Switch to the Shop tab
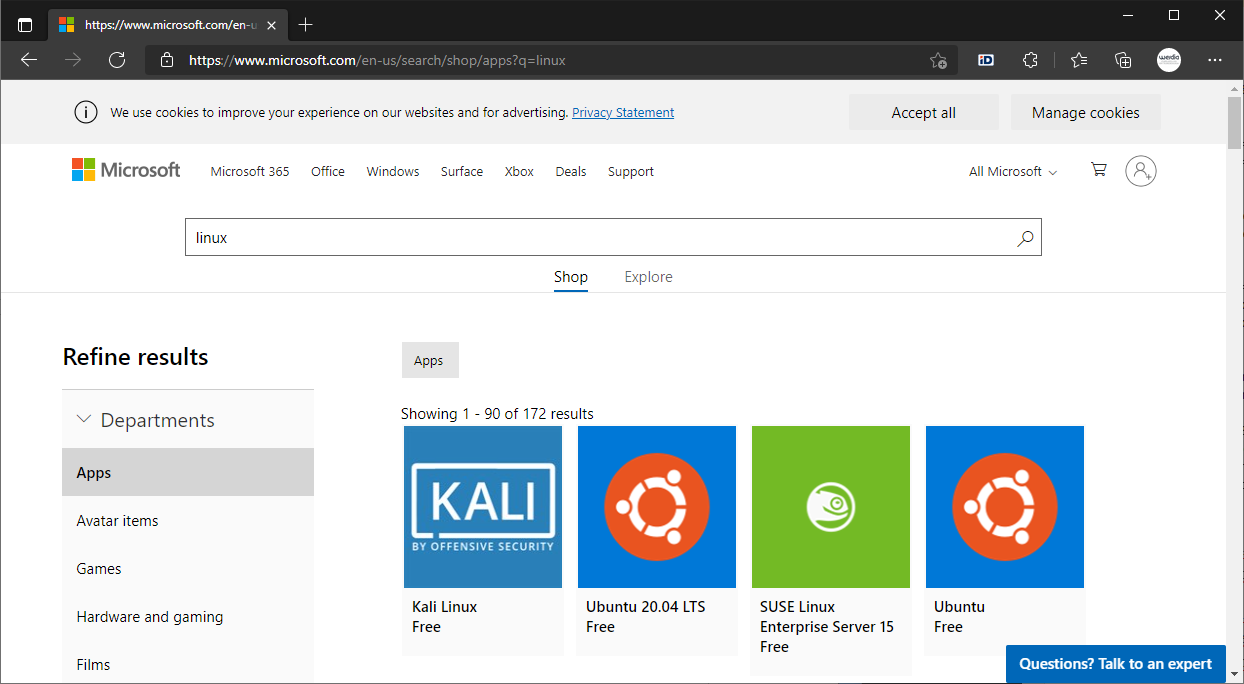The width and height of the screenshot is (1244, 684). coord(571,277)
